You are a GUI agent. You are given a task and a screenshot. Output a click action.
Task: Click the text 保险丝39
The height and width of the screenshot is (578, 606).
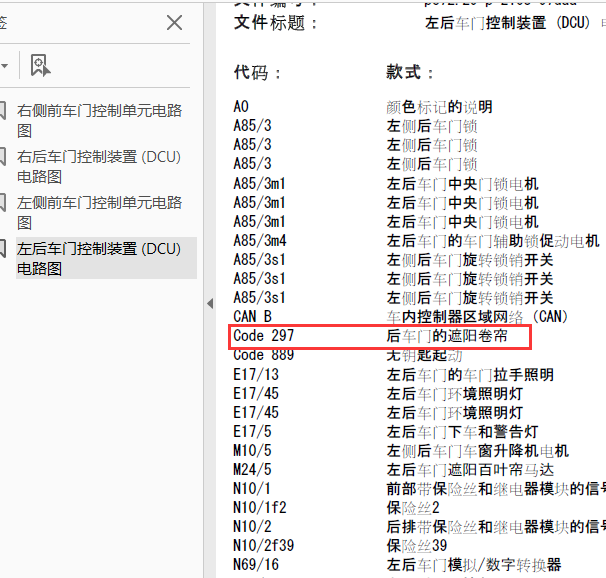click(417, 546)
